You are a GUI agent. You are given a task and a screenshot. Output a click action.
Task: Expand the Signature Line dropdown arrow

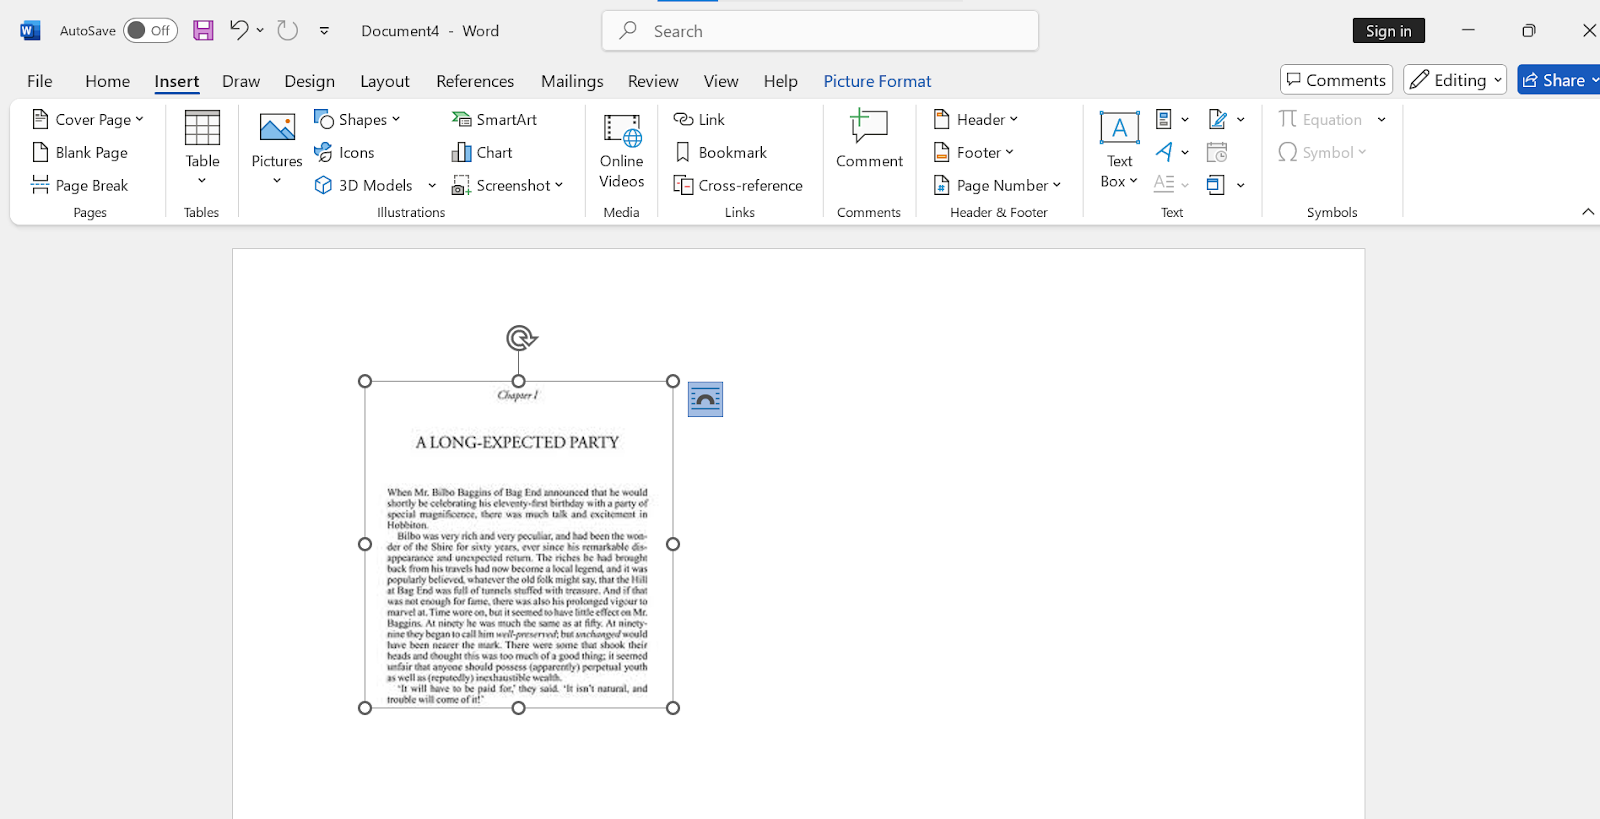1241,119
